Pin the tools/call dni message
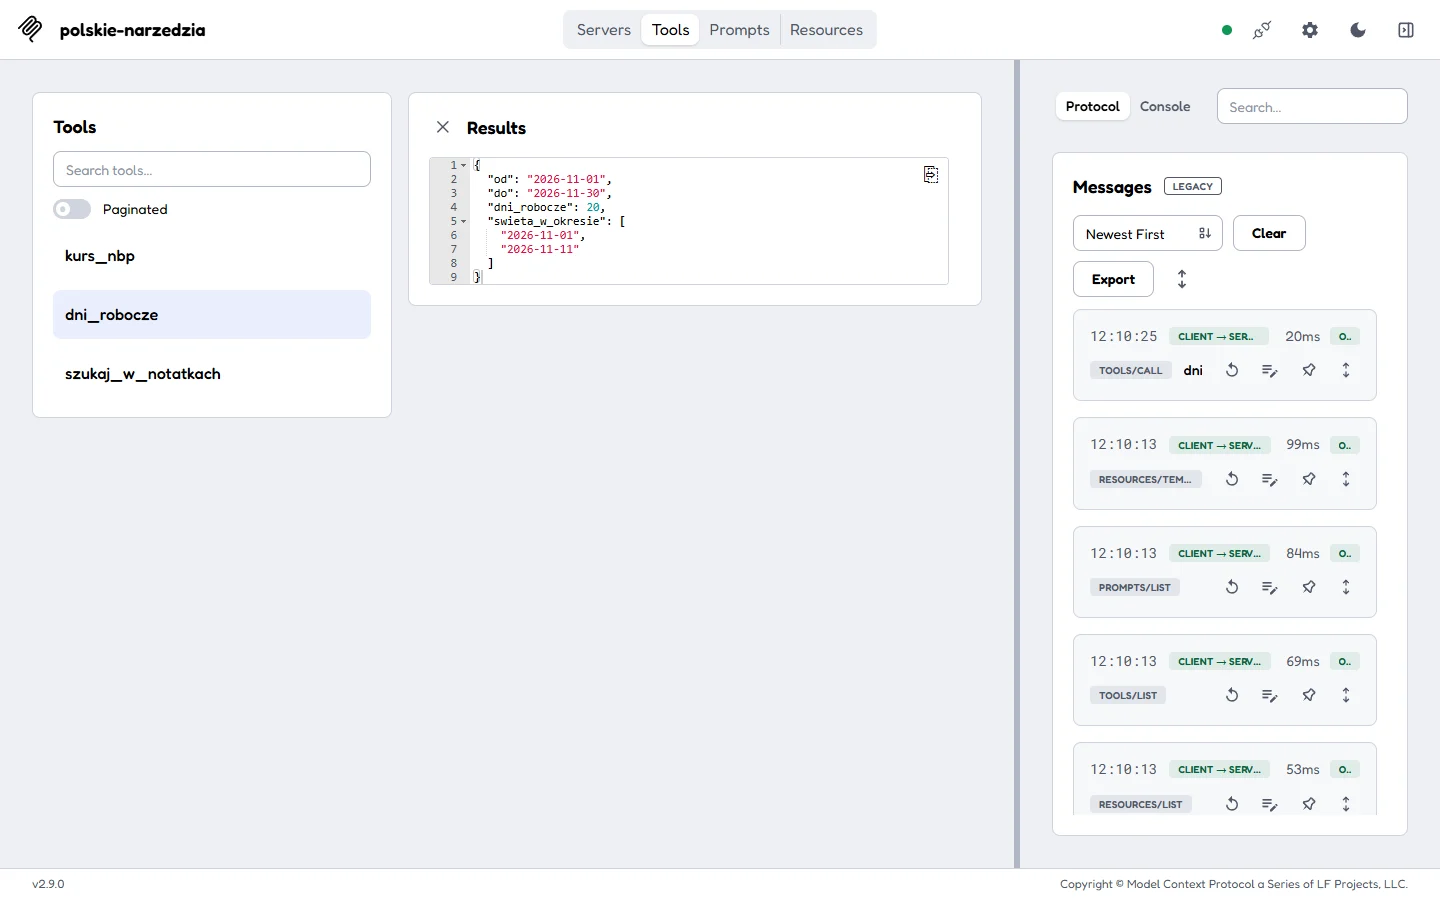This screenshot has height=900, width=1440. 1309,370
